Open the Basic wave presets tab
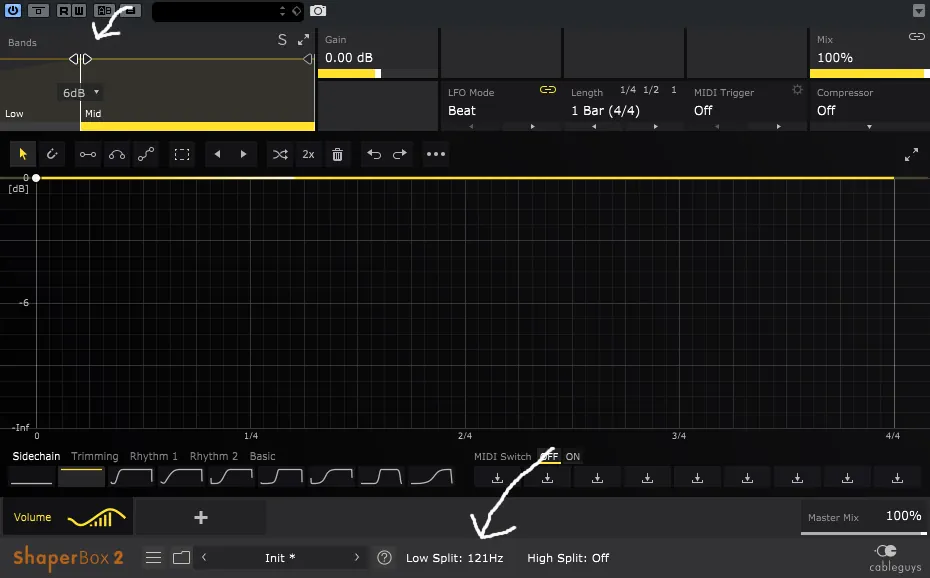The height and width of the screenshot is (578, 930). click(x=262, y=456)
